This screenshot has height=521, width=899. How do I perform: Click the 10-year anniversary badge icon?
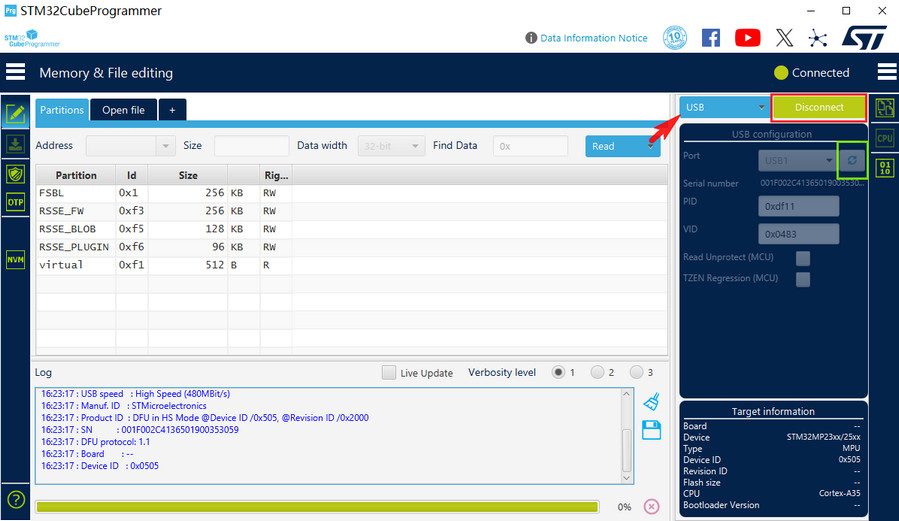pos(675,38)
